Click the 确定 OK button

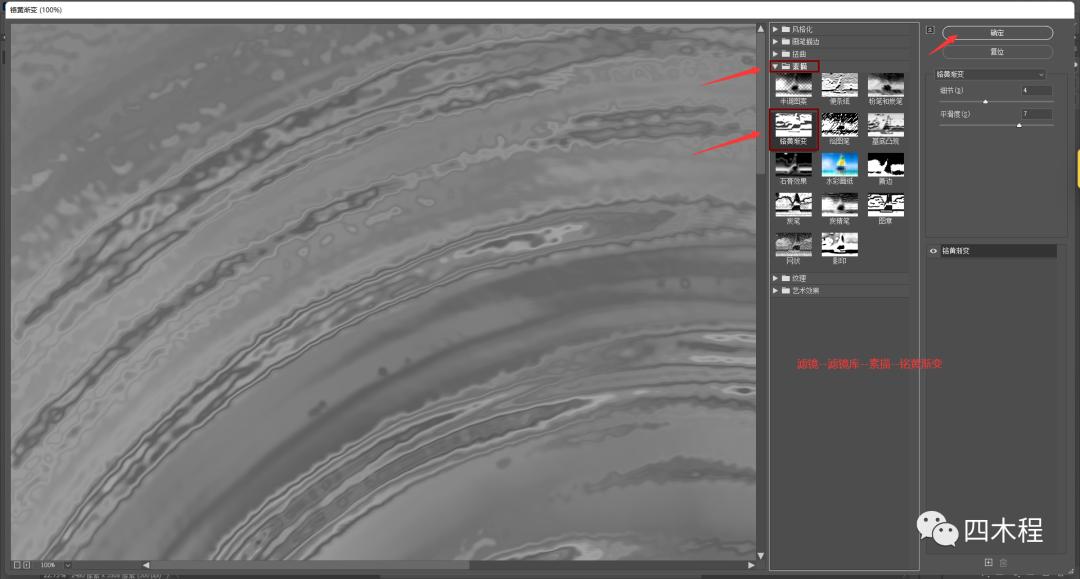coord(997,33)
